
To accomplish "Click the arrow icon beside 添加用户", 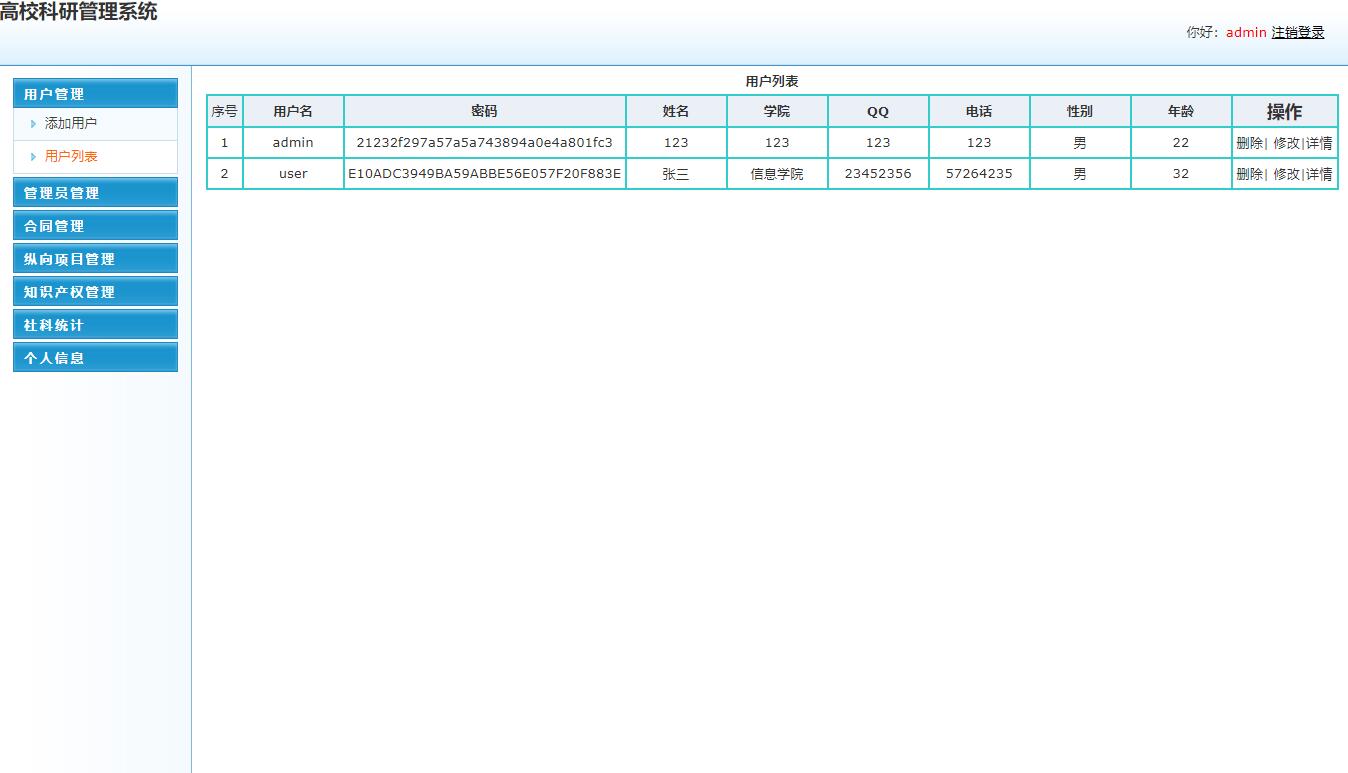I will 34,124.
